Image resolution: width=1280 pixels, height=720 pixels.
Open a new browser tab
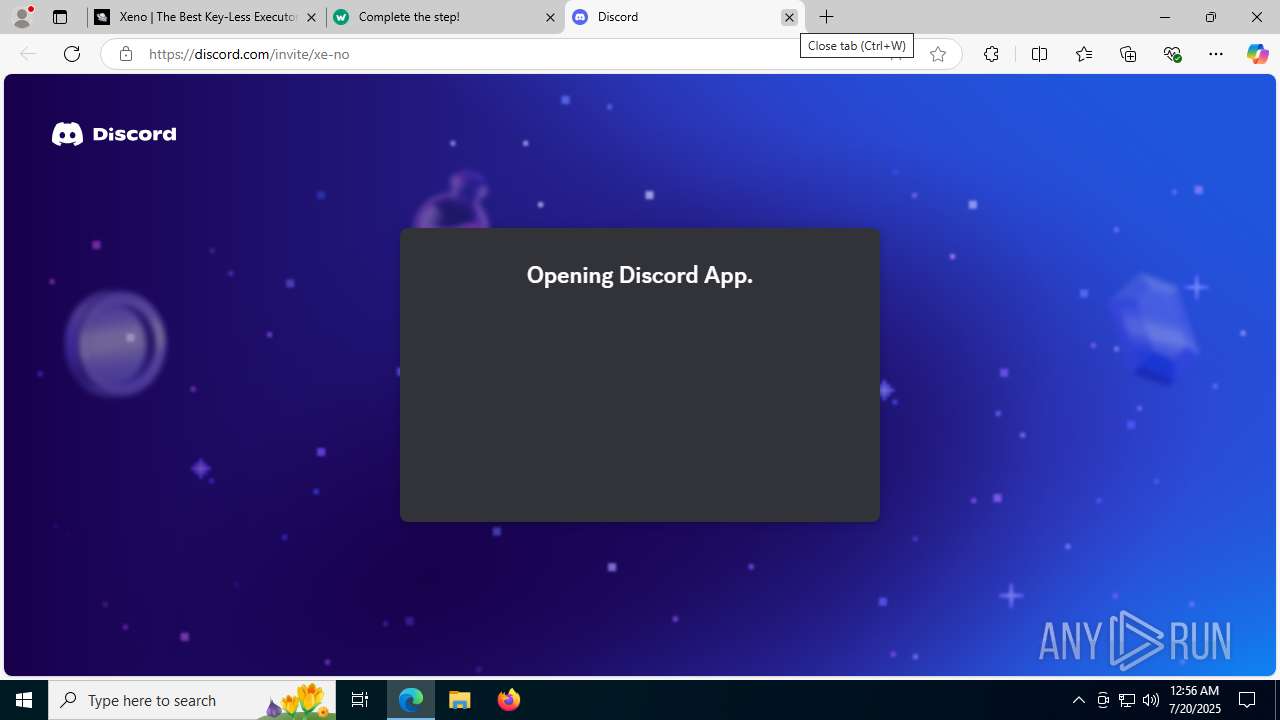coord(827,17)
